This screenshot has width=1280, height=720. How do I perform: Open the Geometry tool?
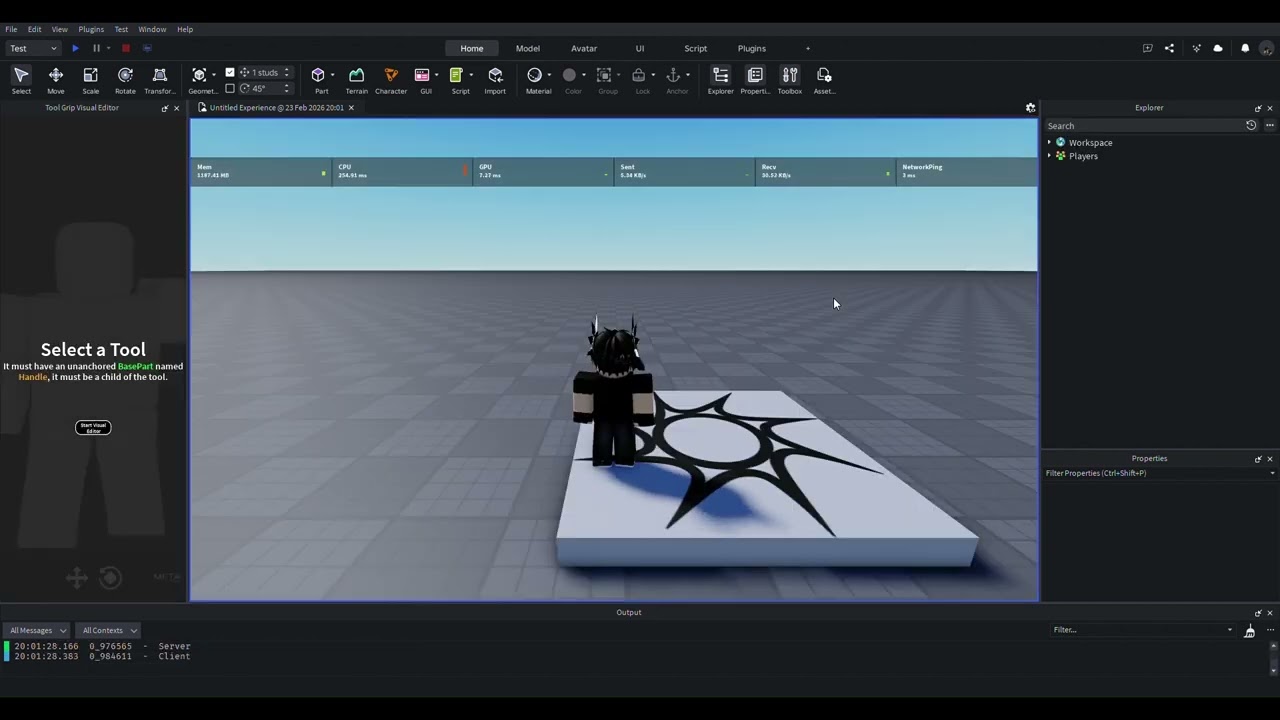pyautogui.click(x=201, y=80)
